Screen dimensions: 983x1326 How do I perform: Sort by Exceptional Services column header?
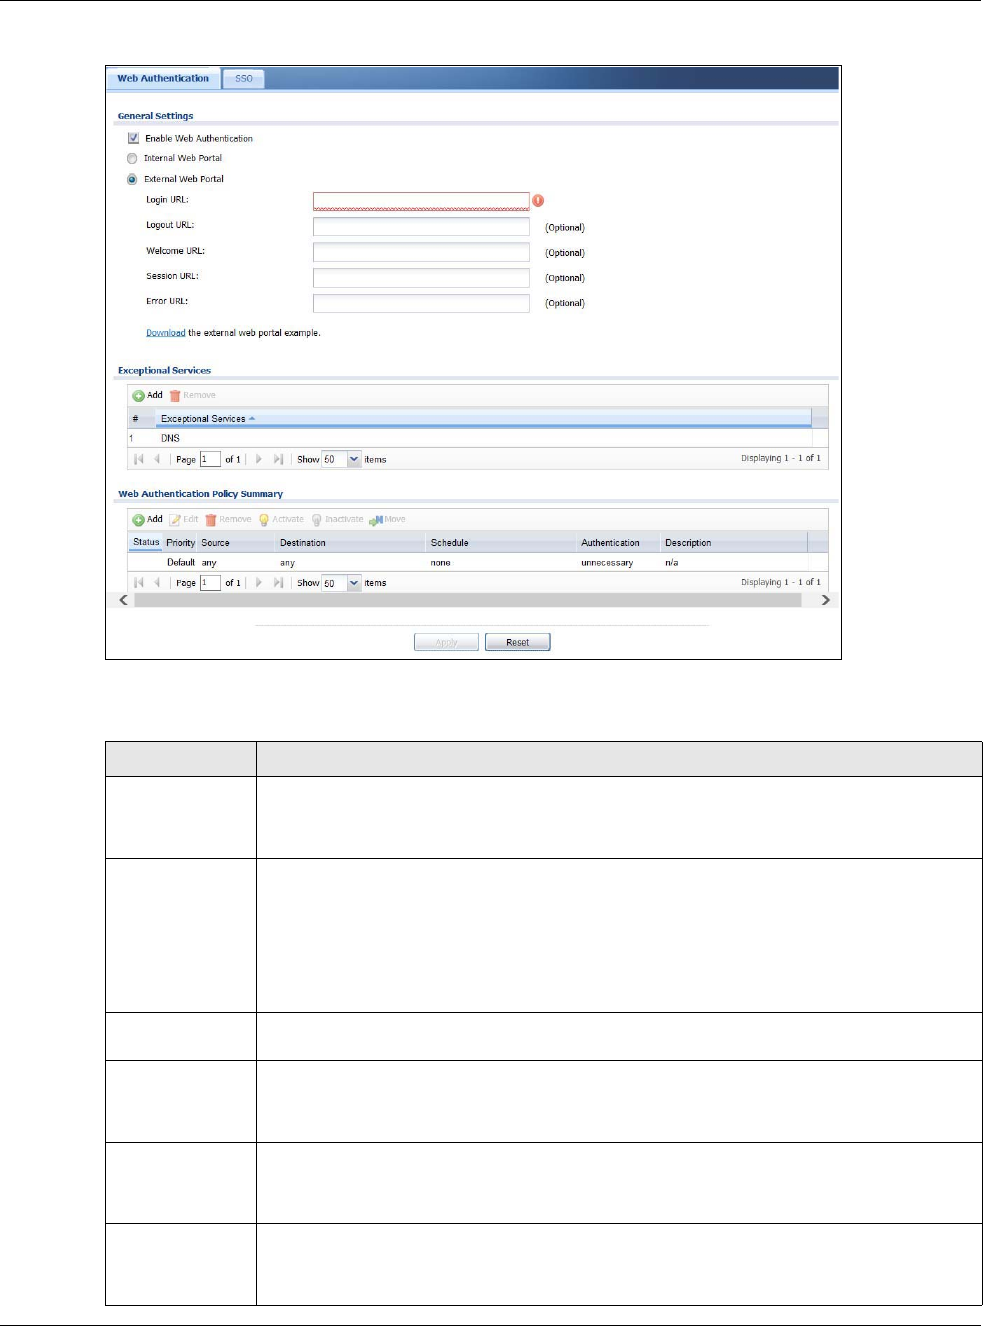tap(483, 419)
